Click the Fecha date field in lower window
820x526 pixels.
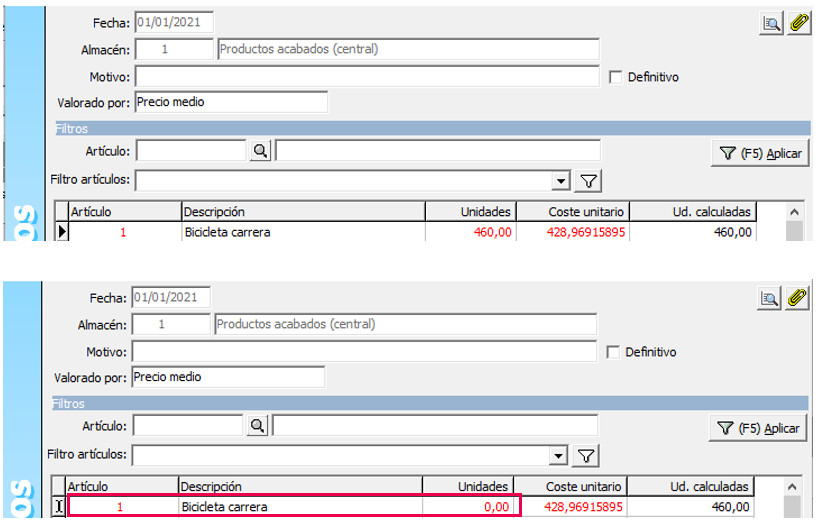(171, 298)
